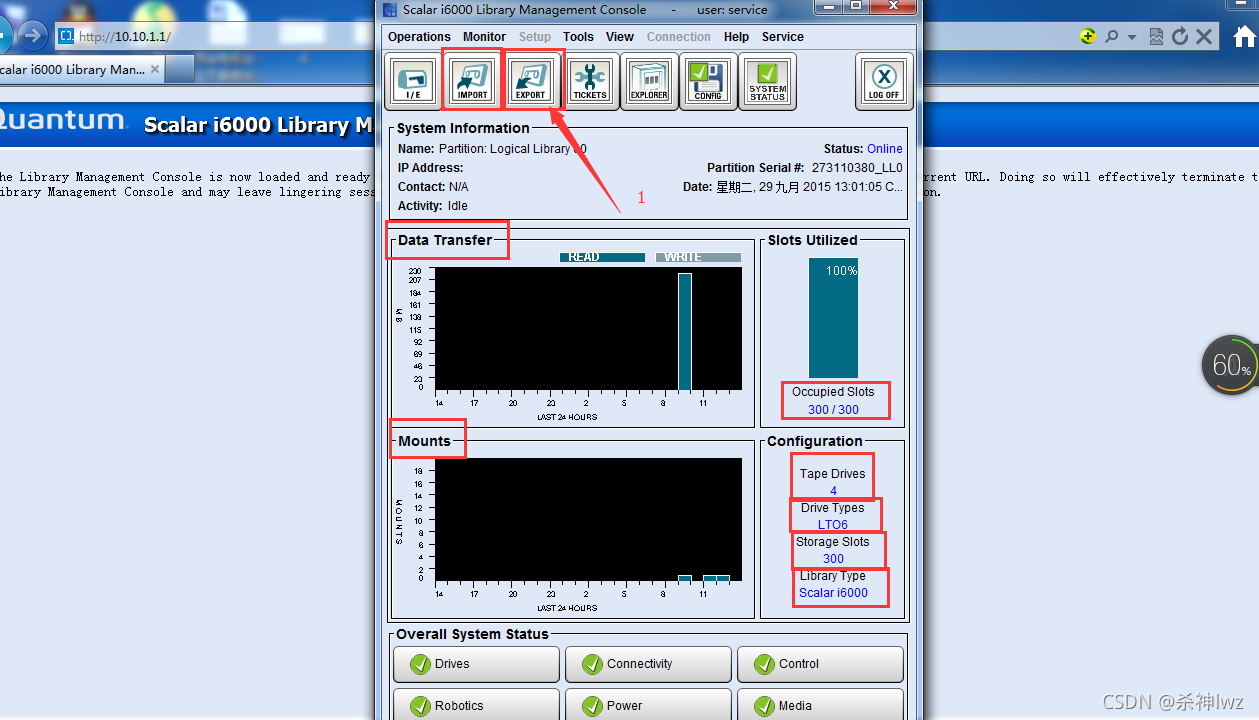Image resolution: width=1259 pixels, height=720 pixels.
Task: Click the Robotics status button
Action: [476, 704]
